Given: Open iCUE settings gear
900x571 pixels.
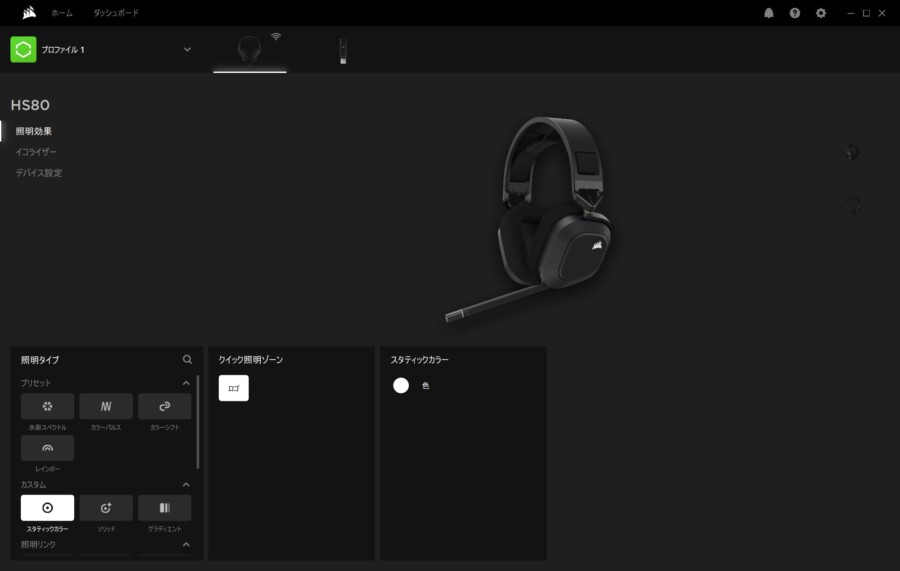Looking at the screenshot, I should pyautogui.click(x=821, y=13).
